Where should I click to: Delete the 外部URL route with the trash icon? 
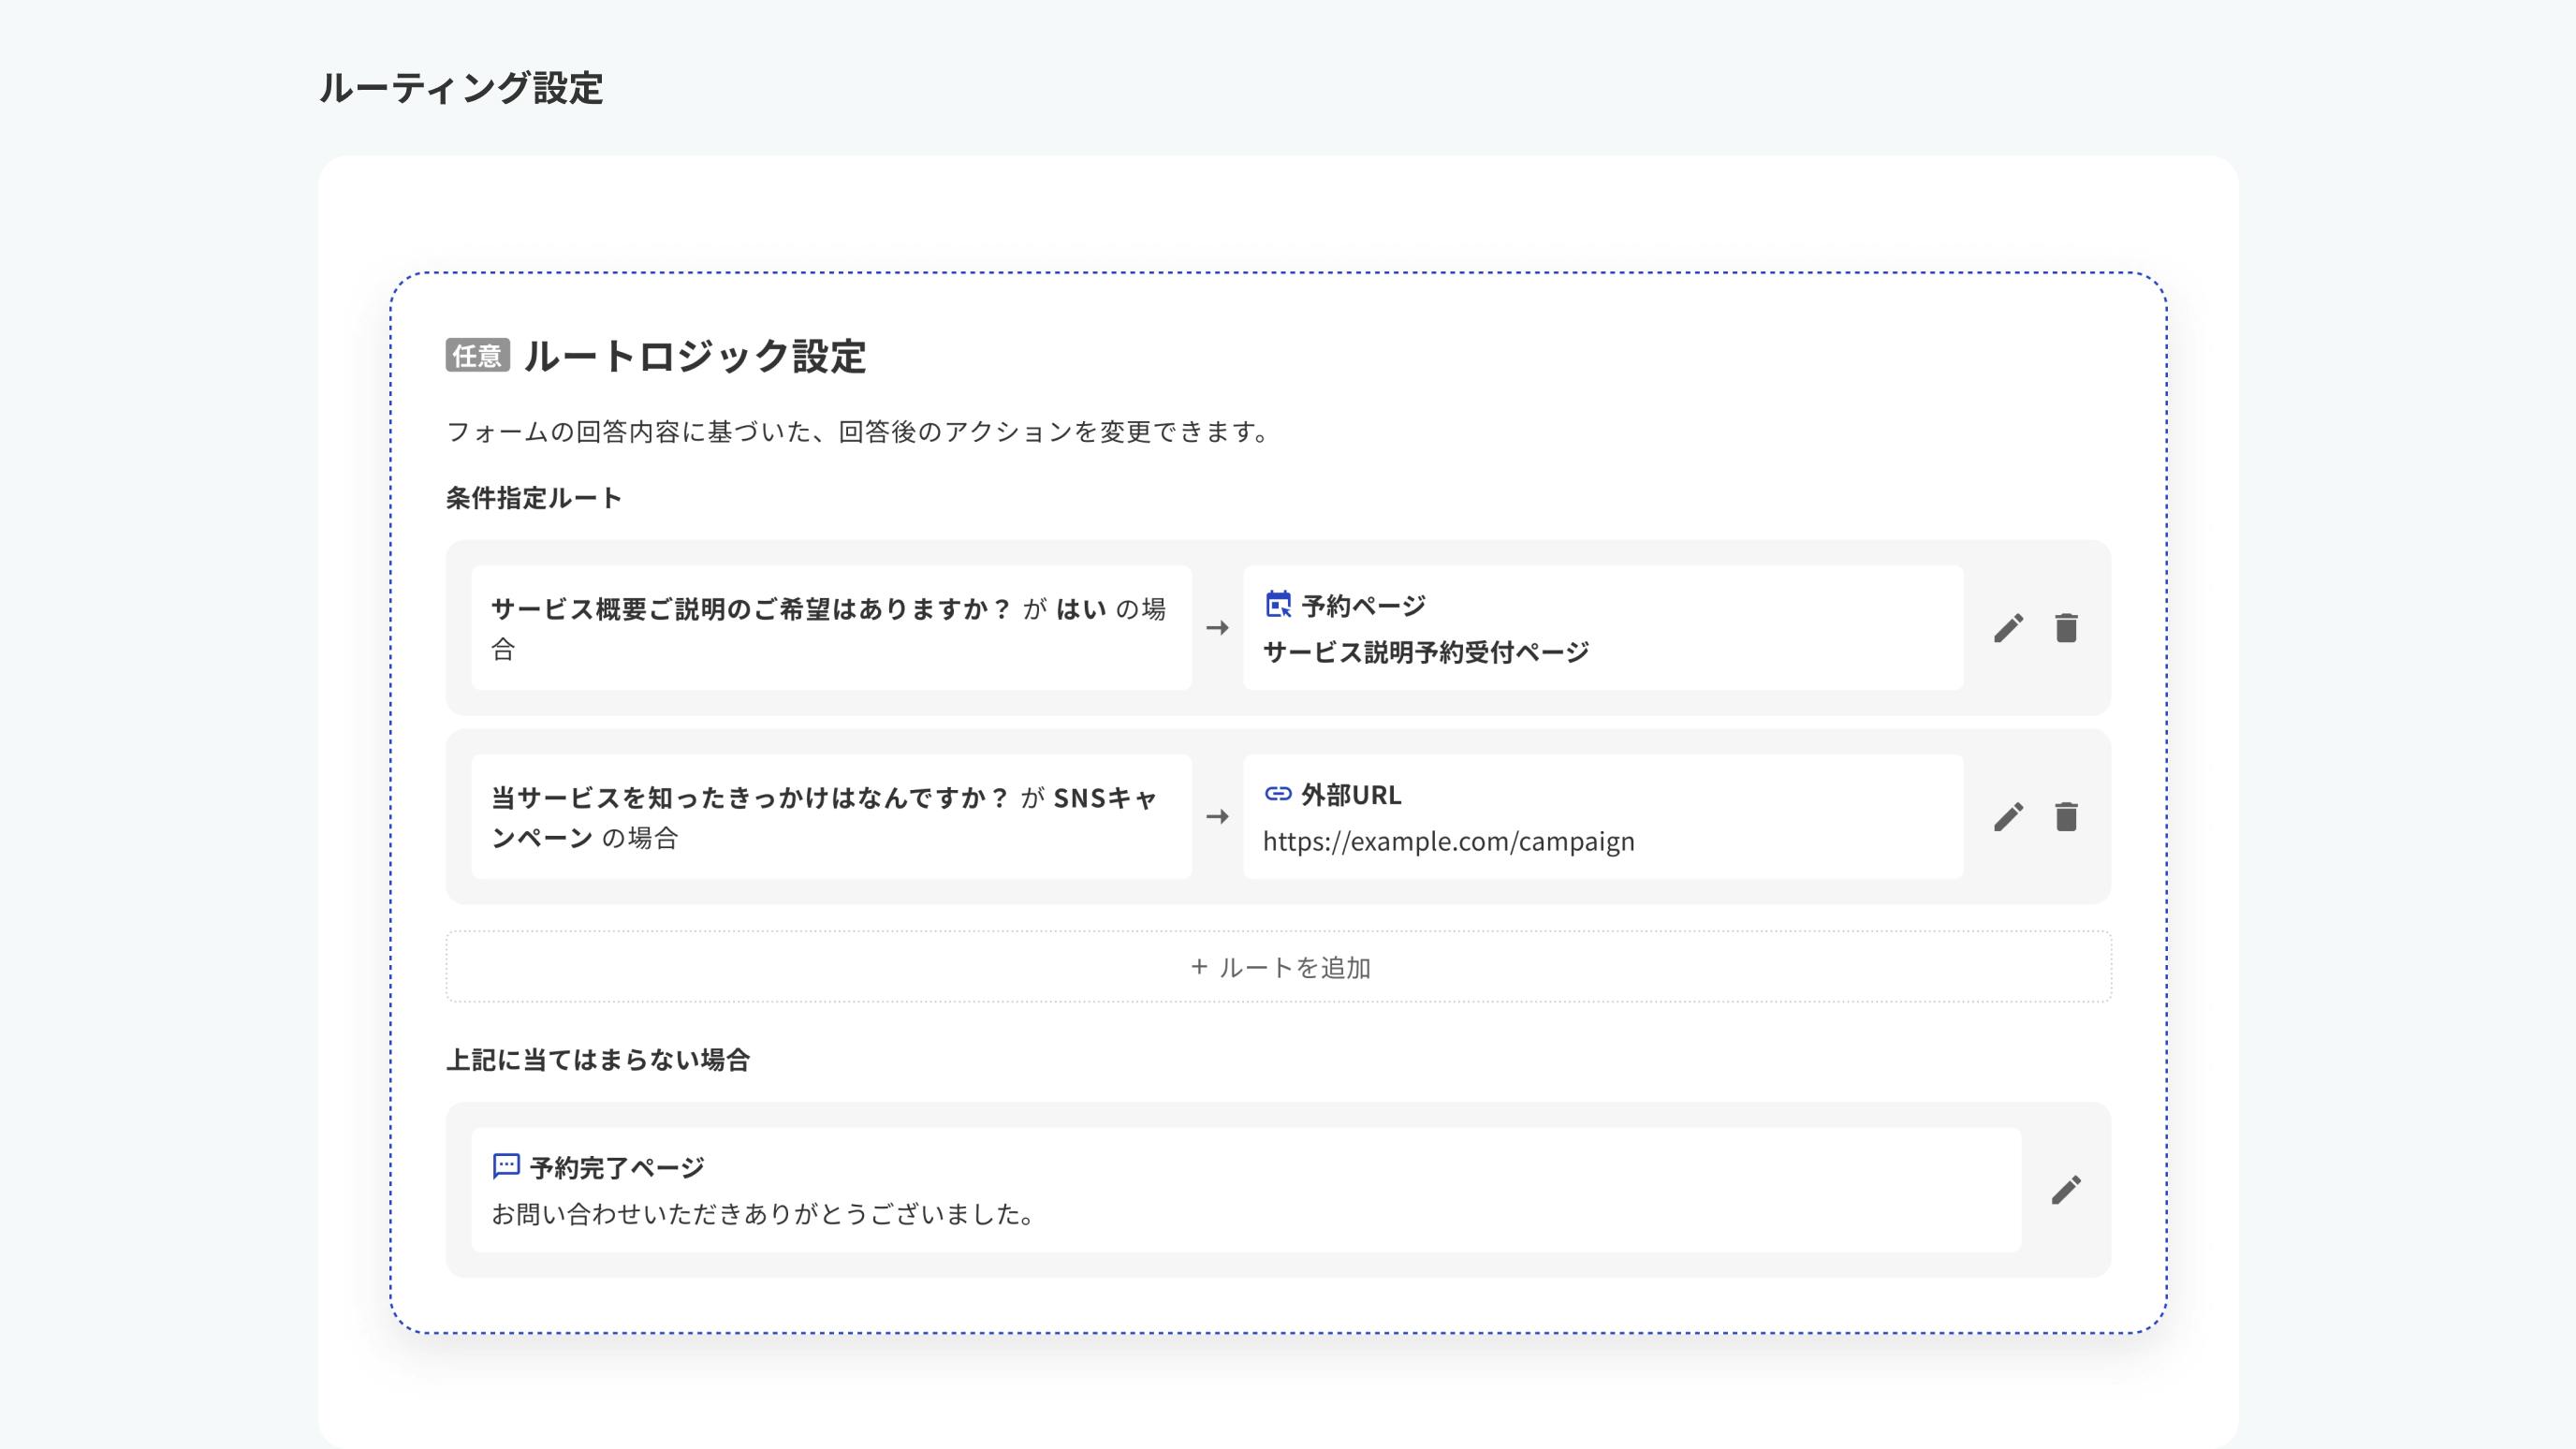[2065, 817]
